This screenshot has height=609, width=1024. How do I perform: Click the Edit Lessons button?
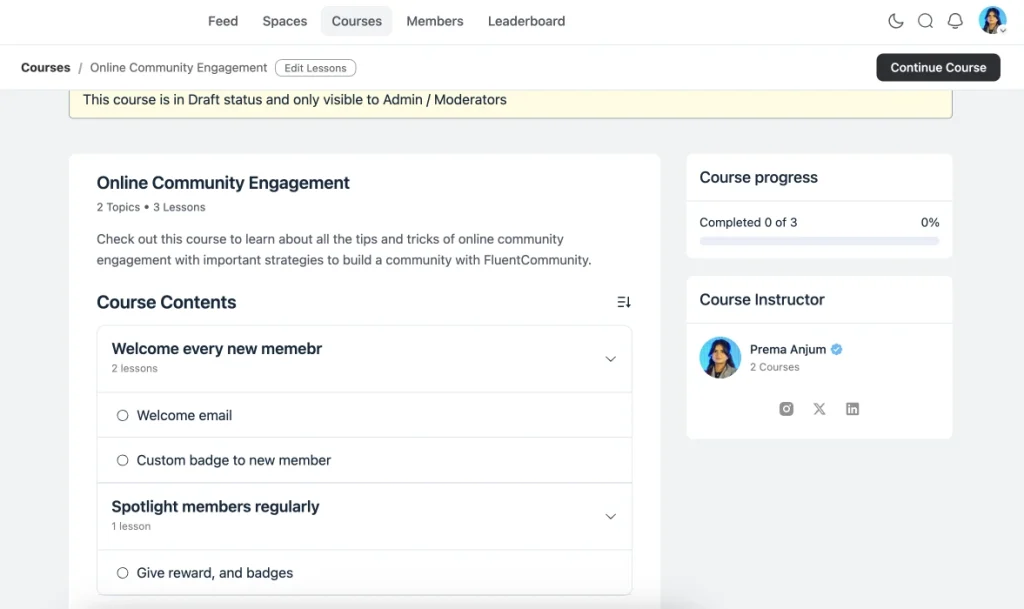point(315,68)
